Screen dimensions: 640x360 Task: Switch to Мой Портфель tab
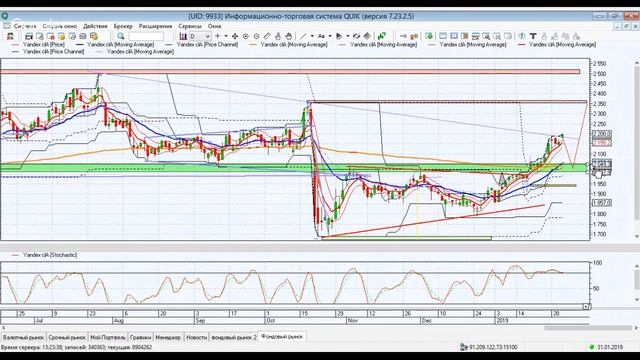coord(108,337)
